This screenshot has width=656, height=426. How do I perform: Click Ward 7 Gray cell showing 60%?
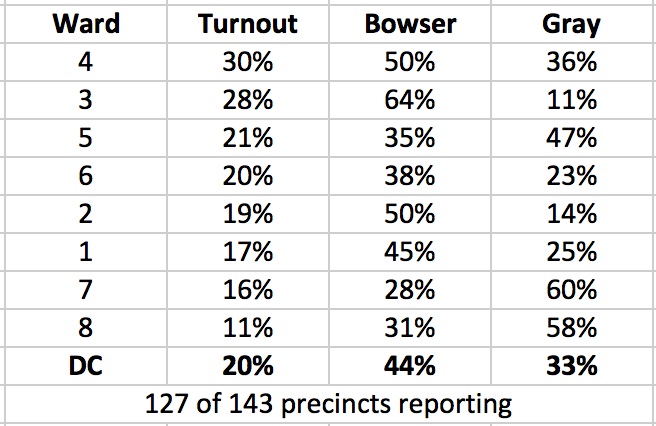point(572,290)
